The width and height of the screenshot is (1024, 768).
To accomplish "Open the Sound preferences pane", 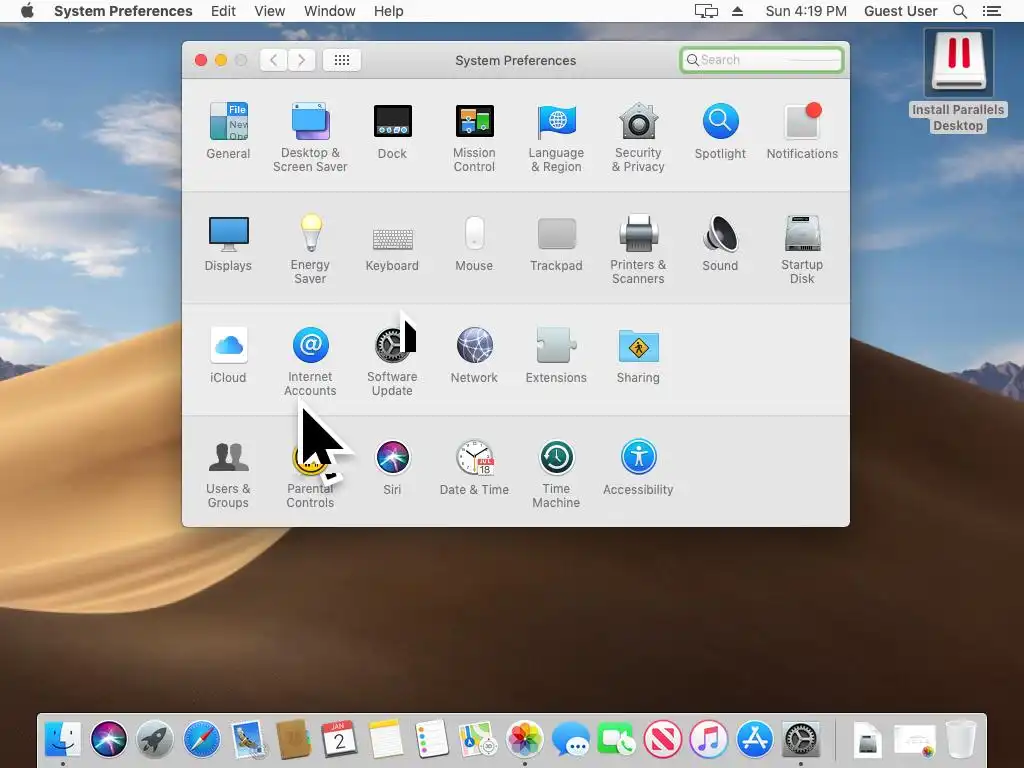I will tap(720, 243).
